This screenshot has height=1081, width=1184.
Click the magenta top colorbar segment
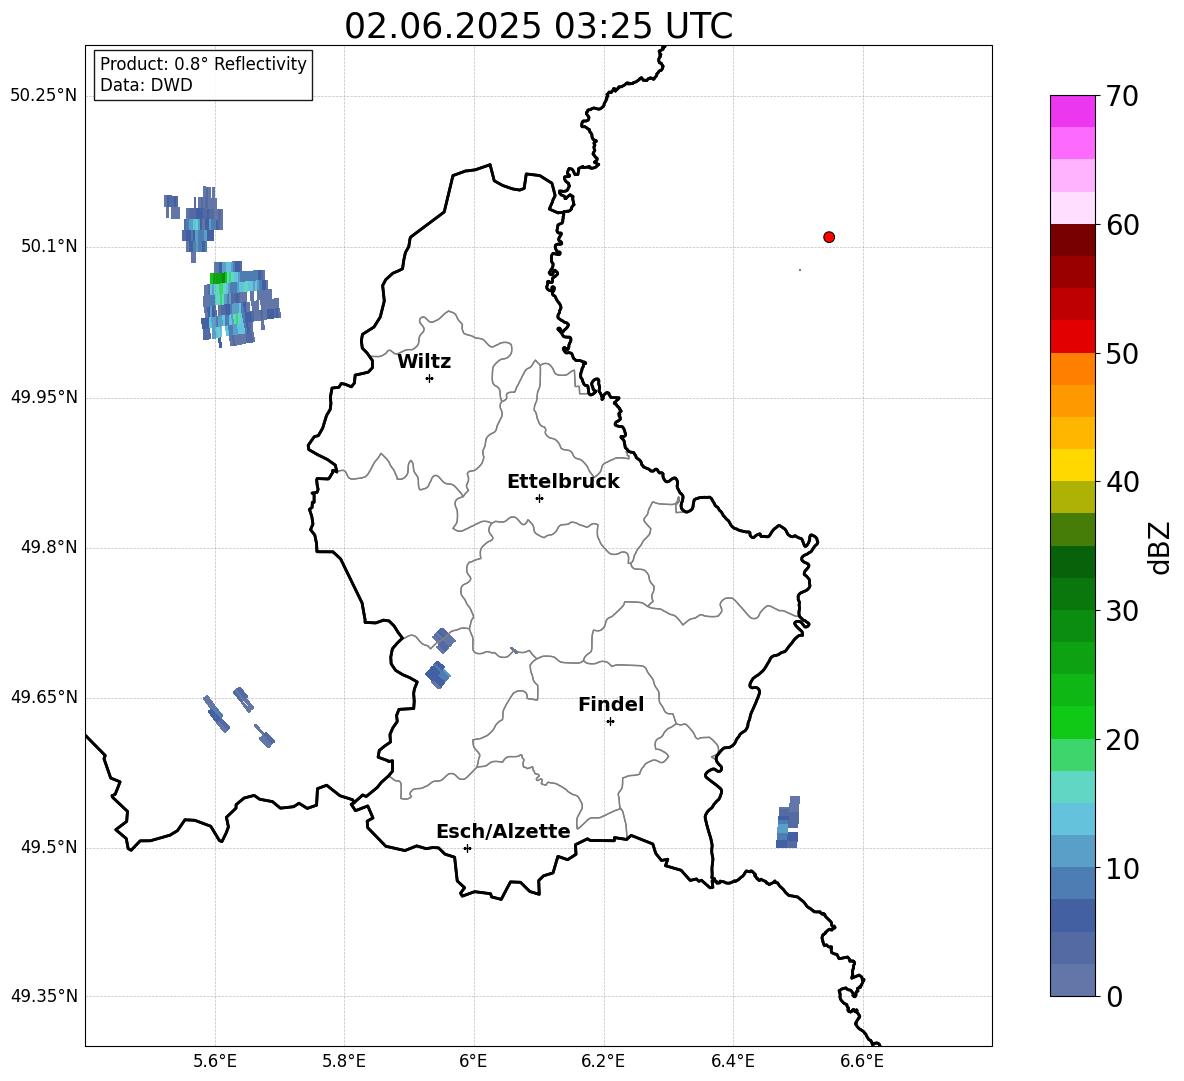click(x=1073, y=111)
